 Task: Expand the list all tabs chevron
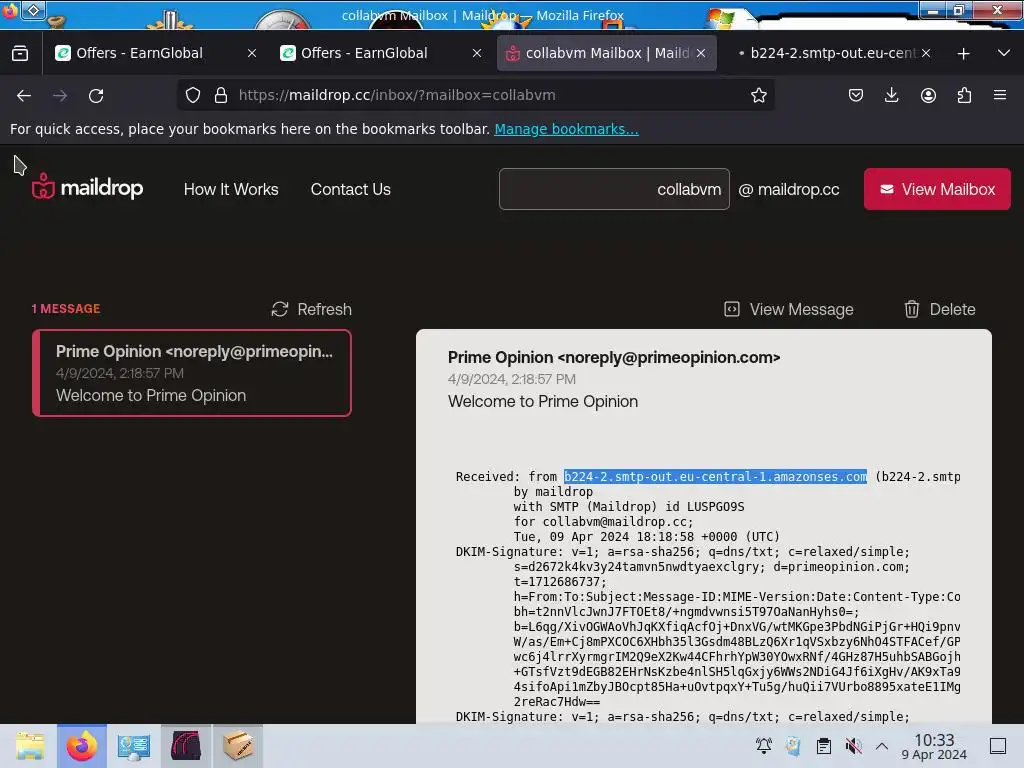(x=1004, y=53)
